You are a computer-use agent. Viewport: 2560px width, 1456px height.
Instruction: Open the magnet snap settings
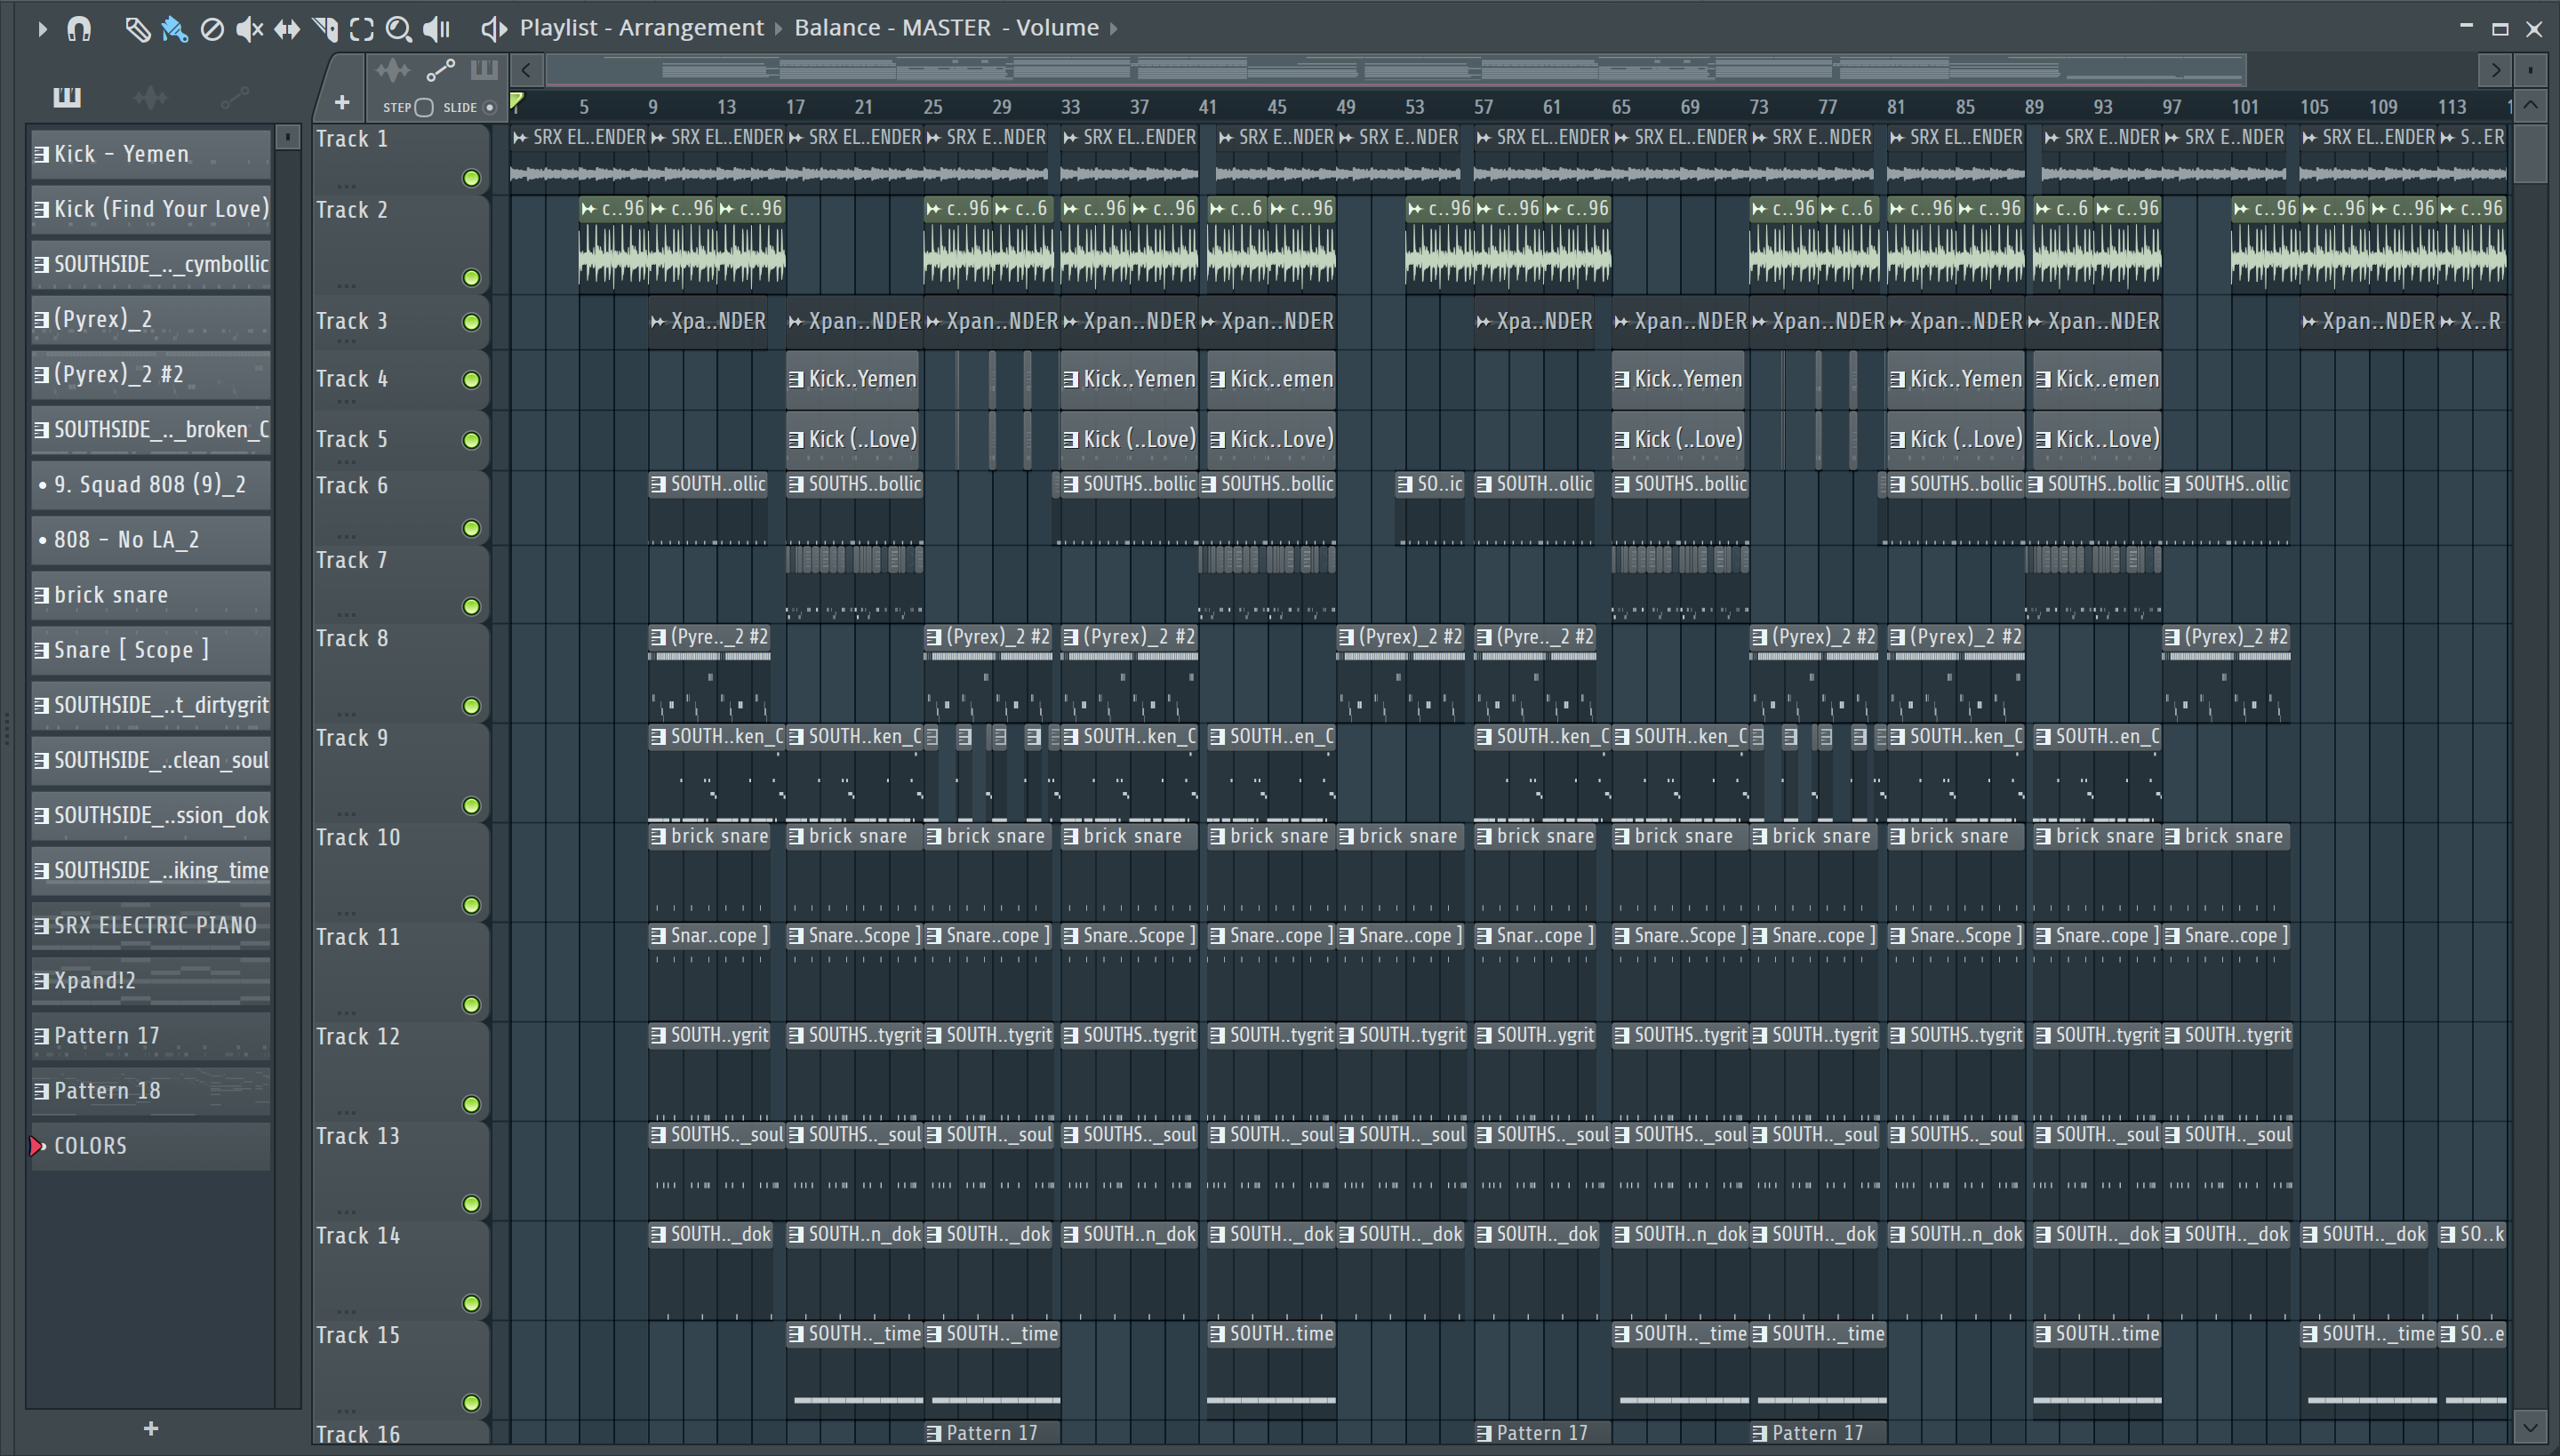(x=79, y=29)
